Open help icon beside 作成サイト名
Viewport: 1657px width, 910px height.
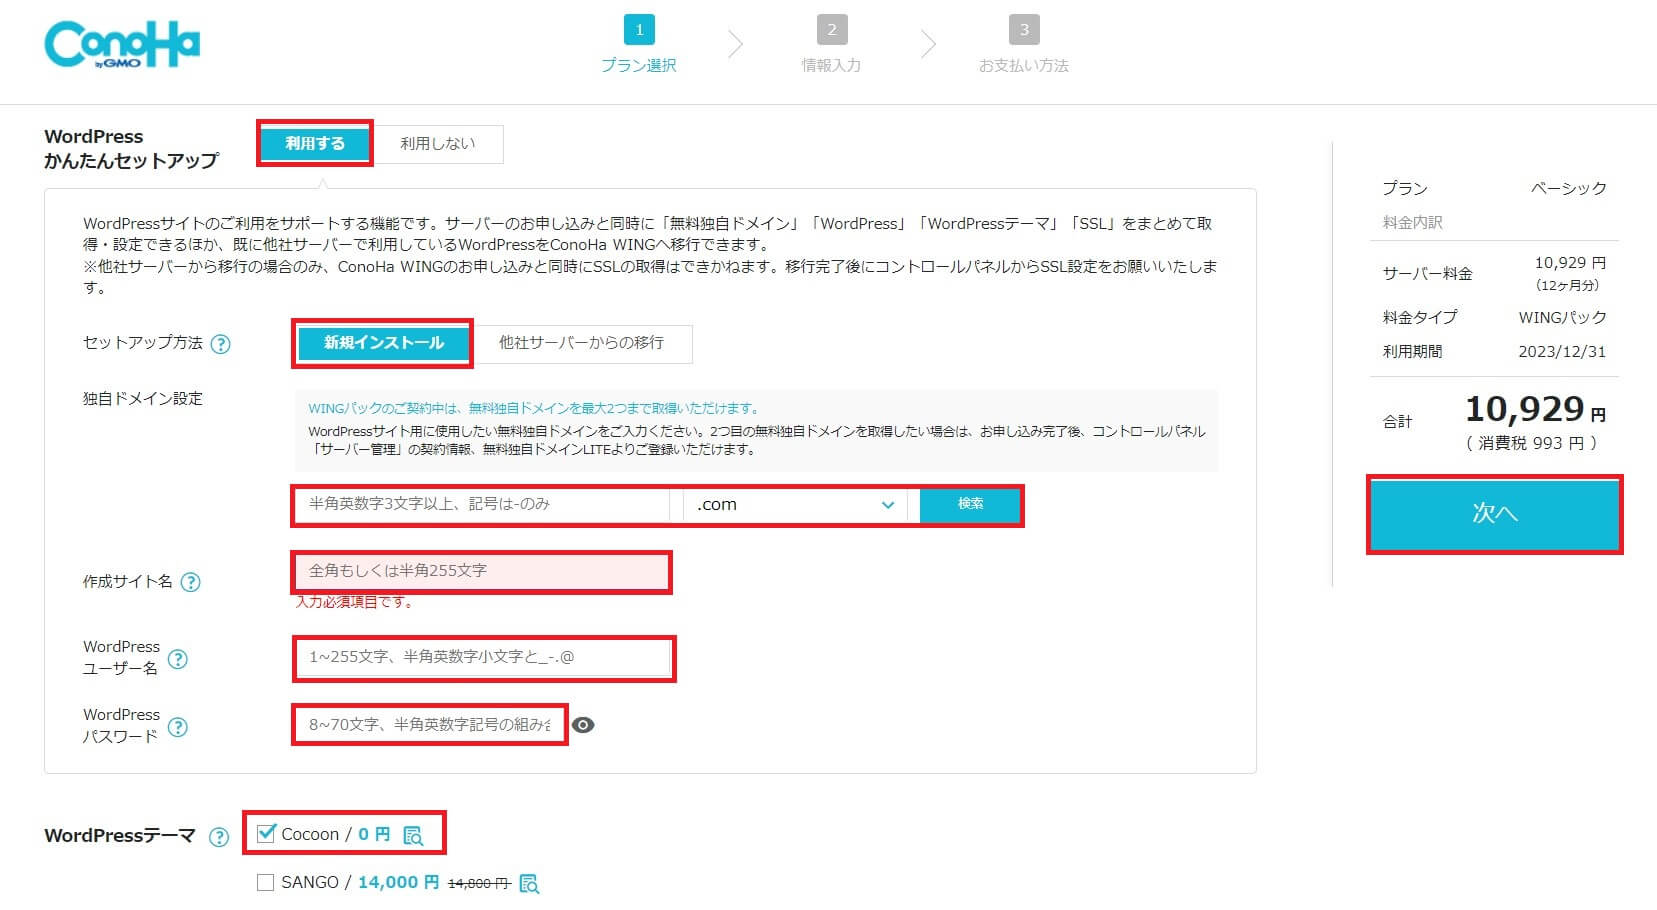point(190,582)
